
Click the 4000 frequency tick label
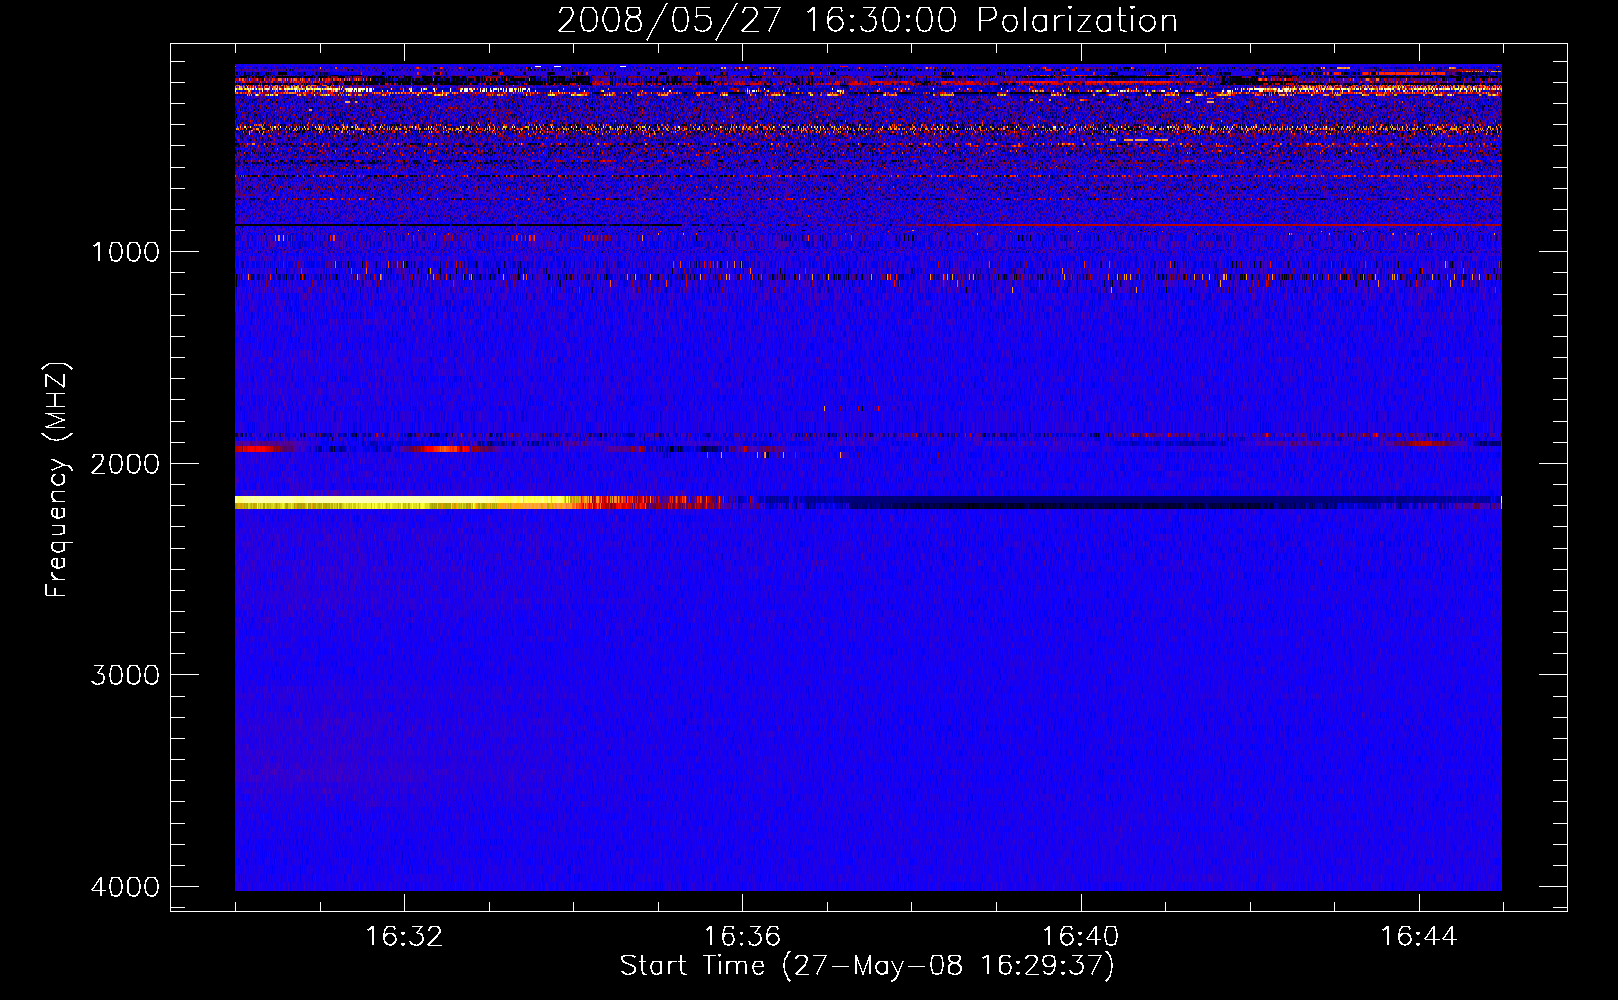125,887
